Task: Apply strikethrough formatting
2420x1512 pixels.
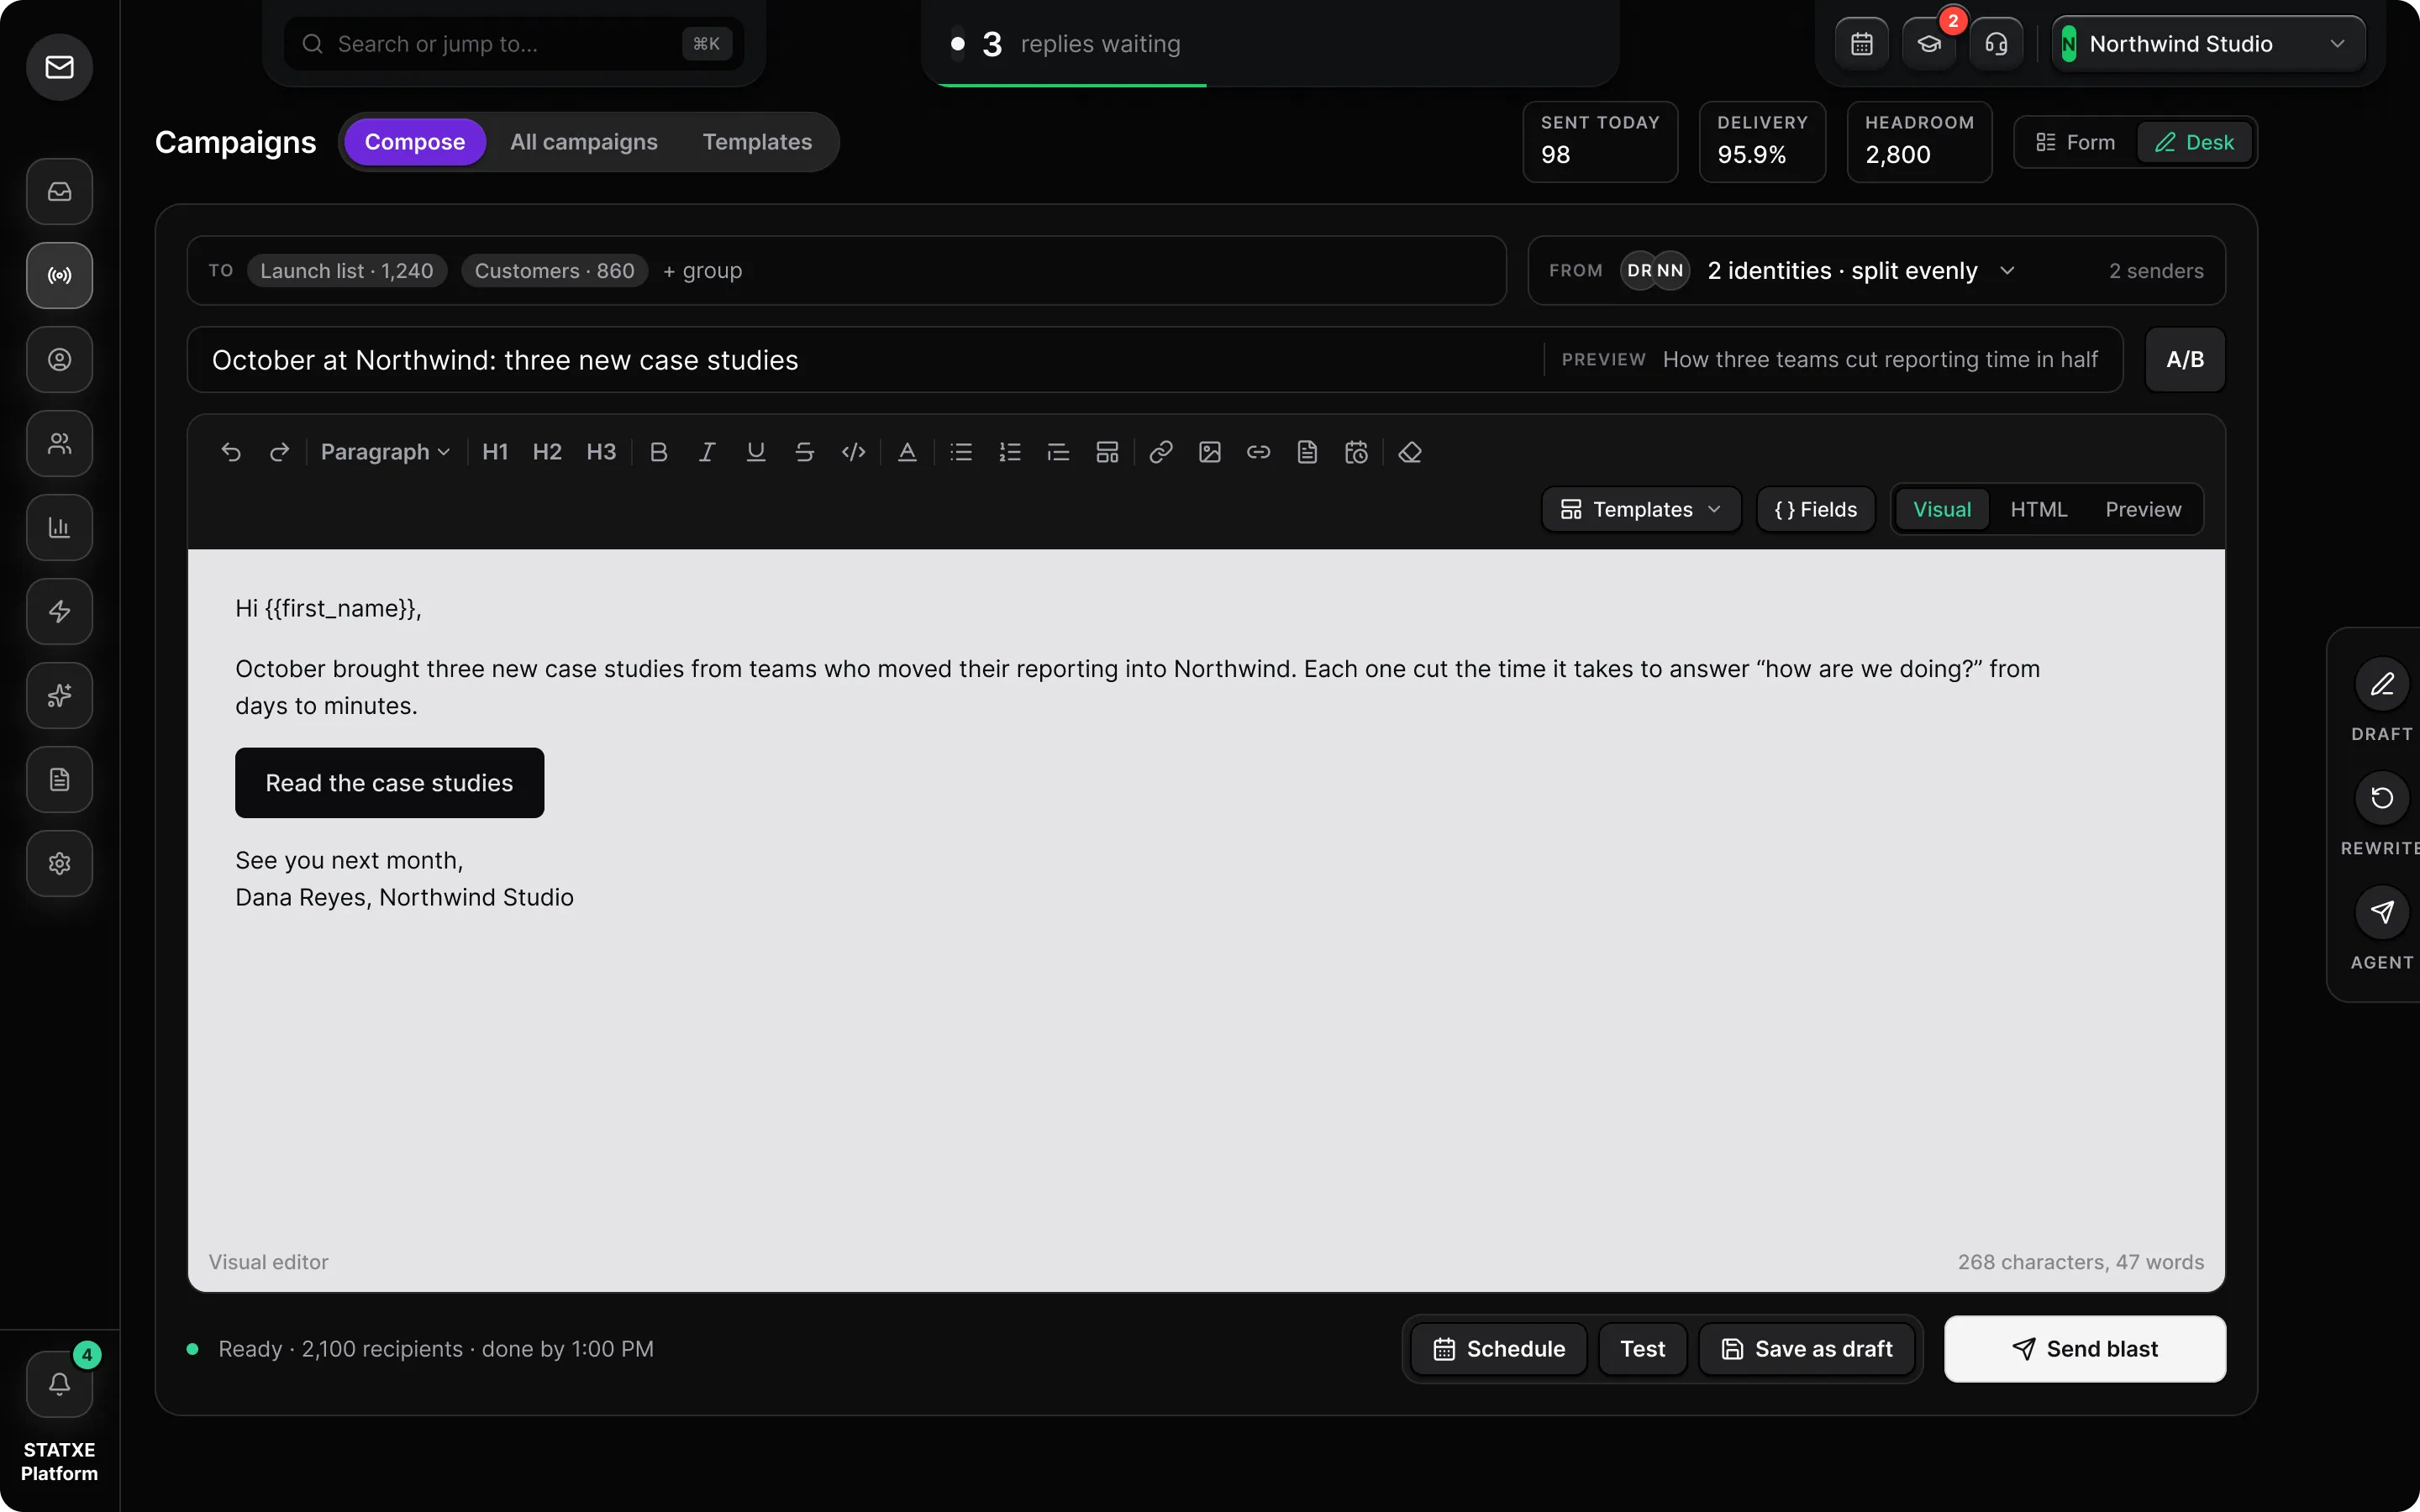Action: coord(804,452)
